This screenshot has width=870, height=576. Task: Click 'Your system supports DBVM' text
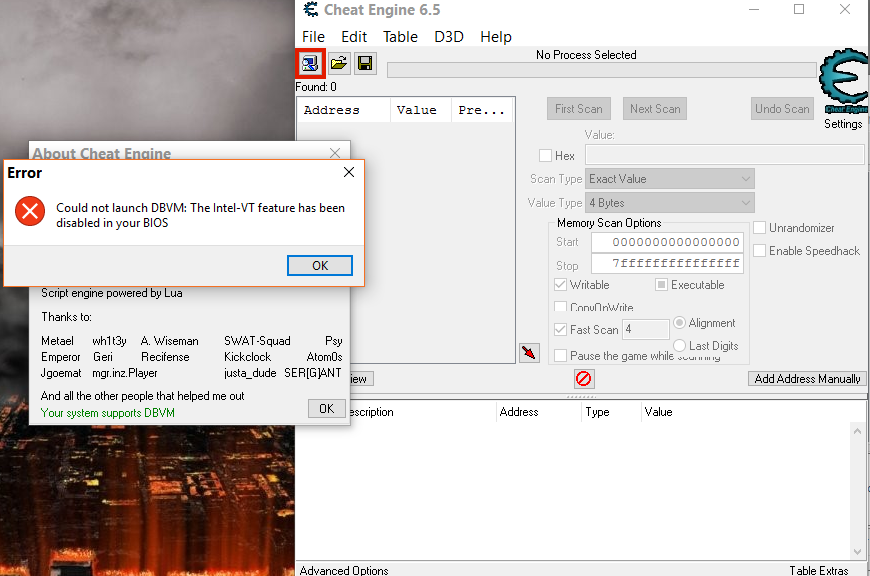pyautogui.click(x=108, y=413)
